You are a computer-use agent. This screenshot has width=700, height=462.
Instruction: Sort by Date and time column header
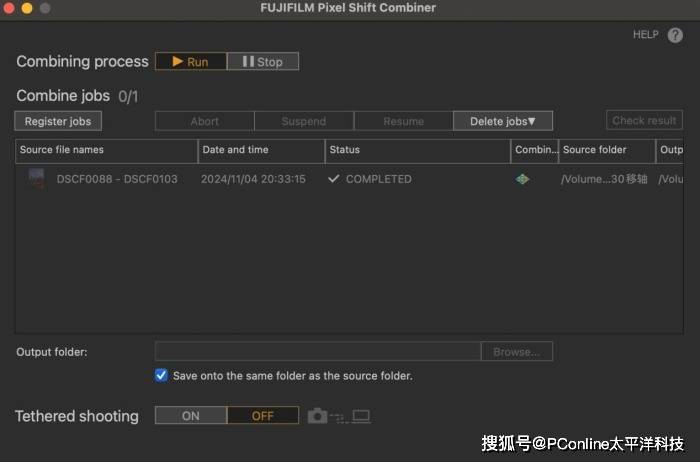pos(261,150)
